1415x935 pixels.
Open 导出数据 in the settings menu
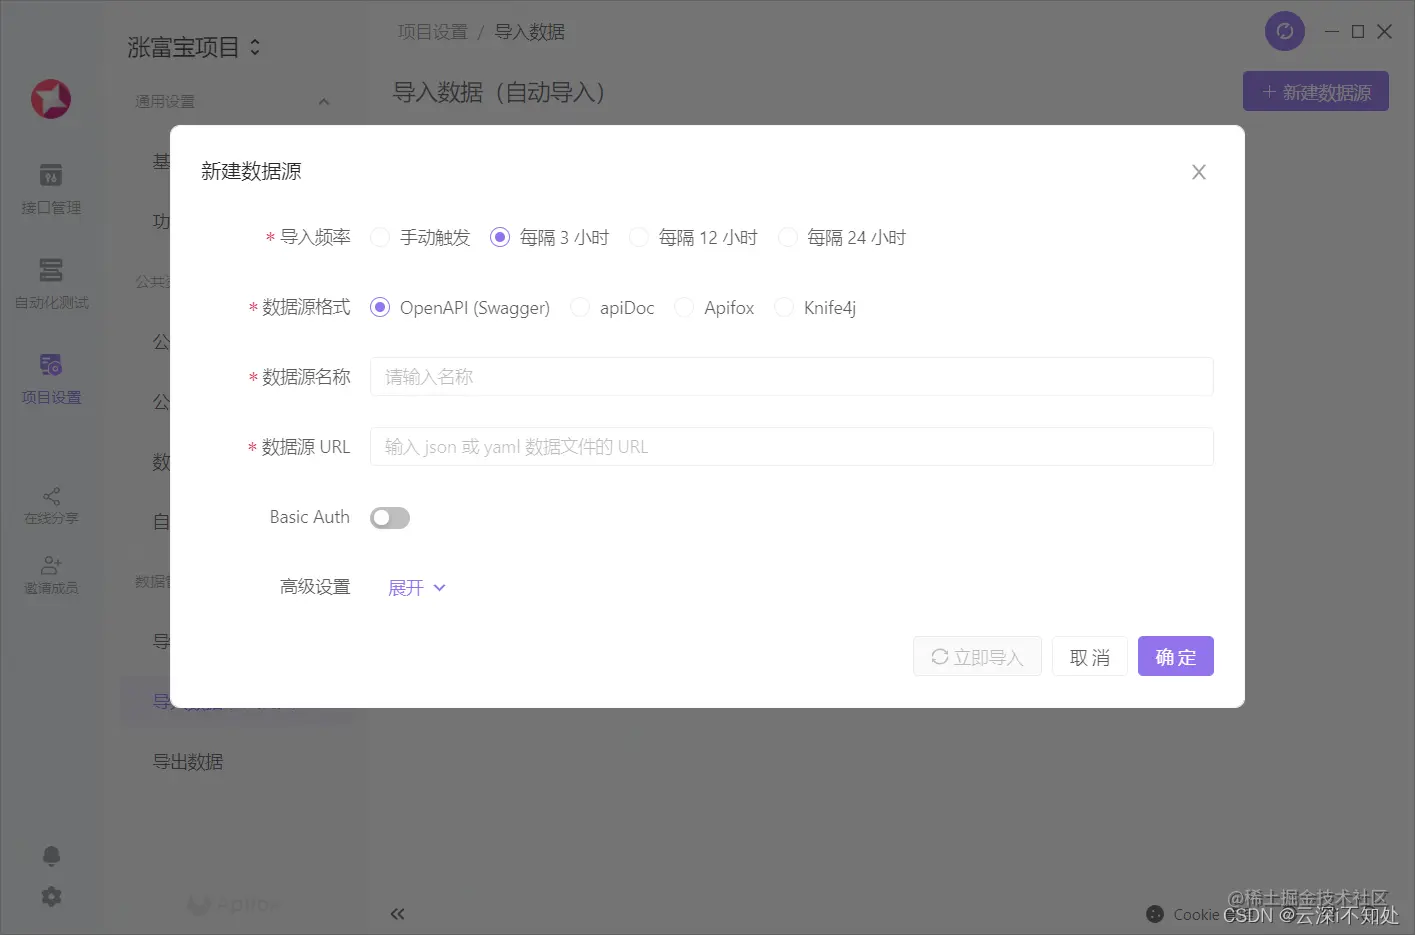[188, 762]
